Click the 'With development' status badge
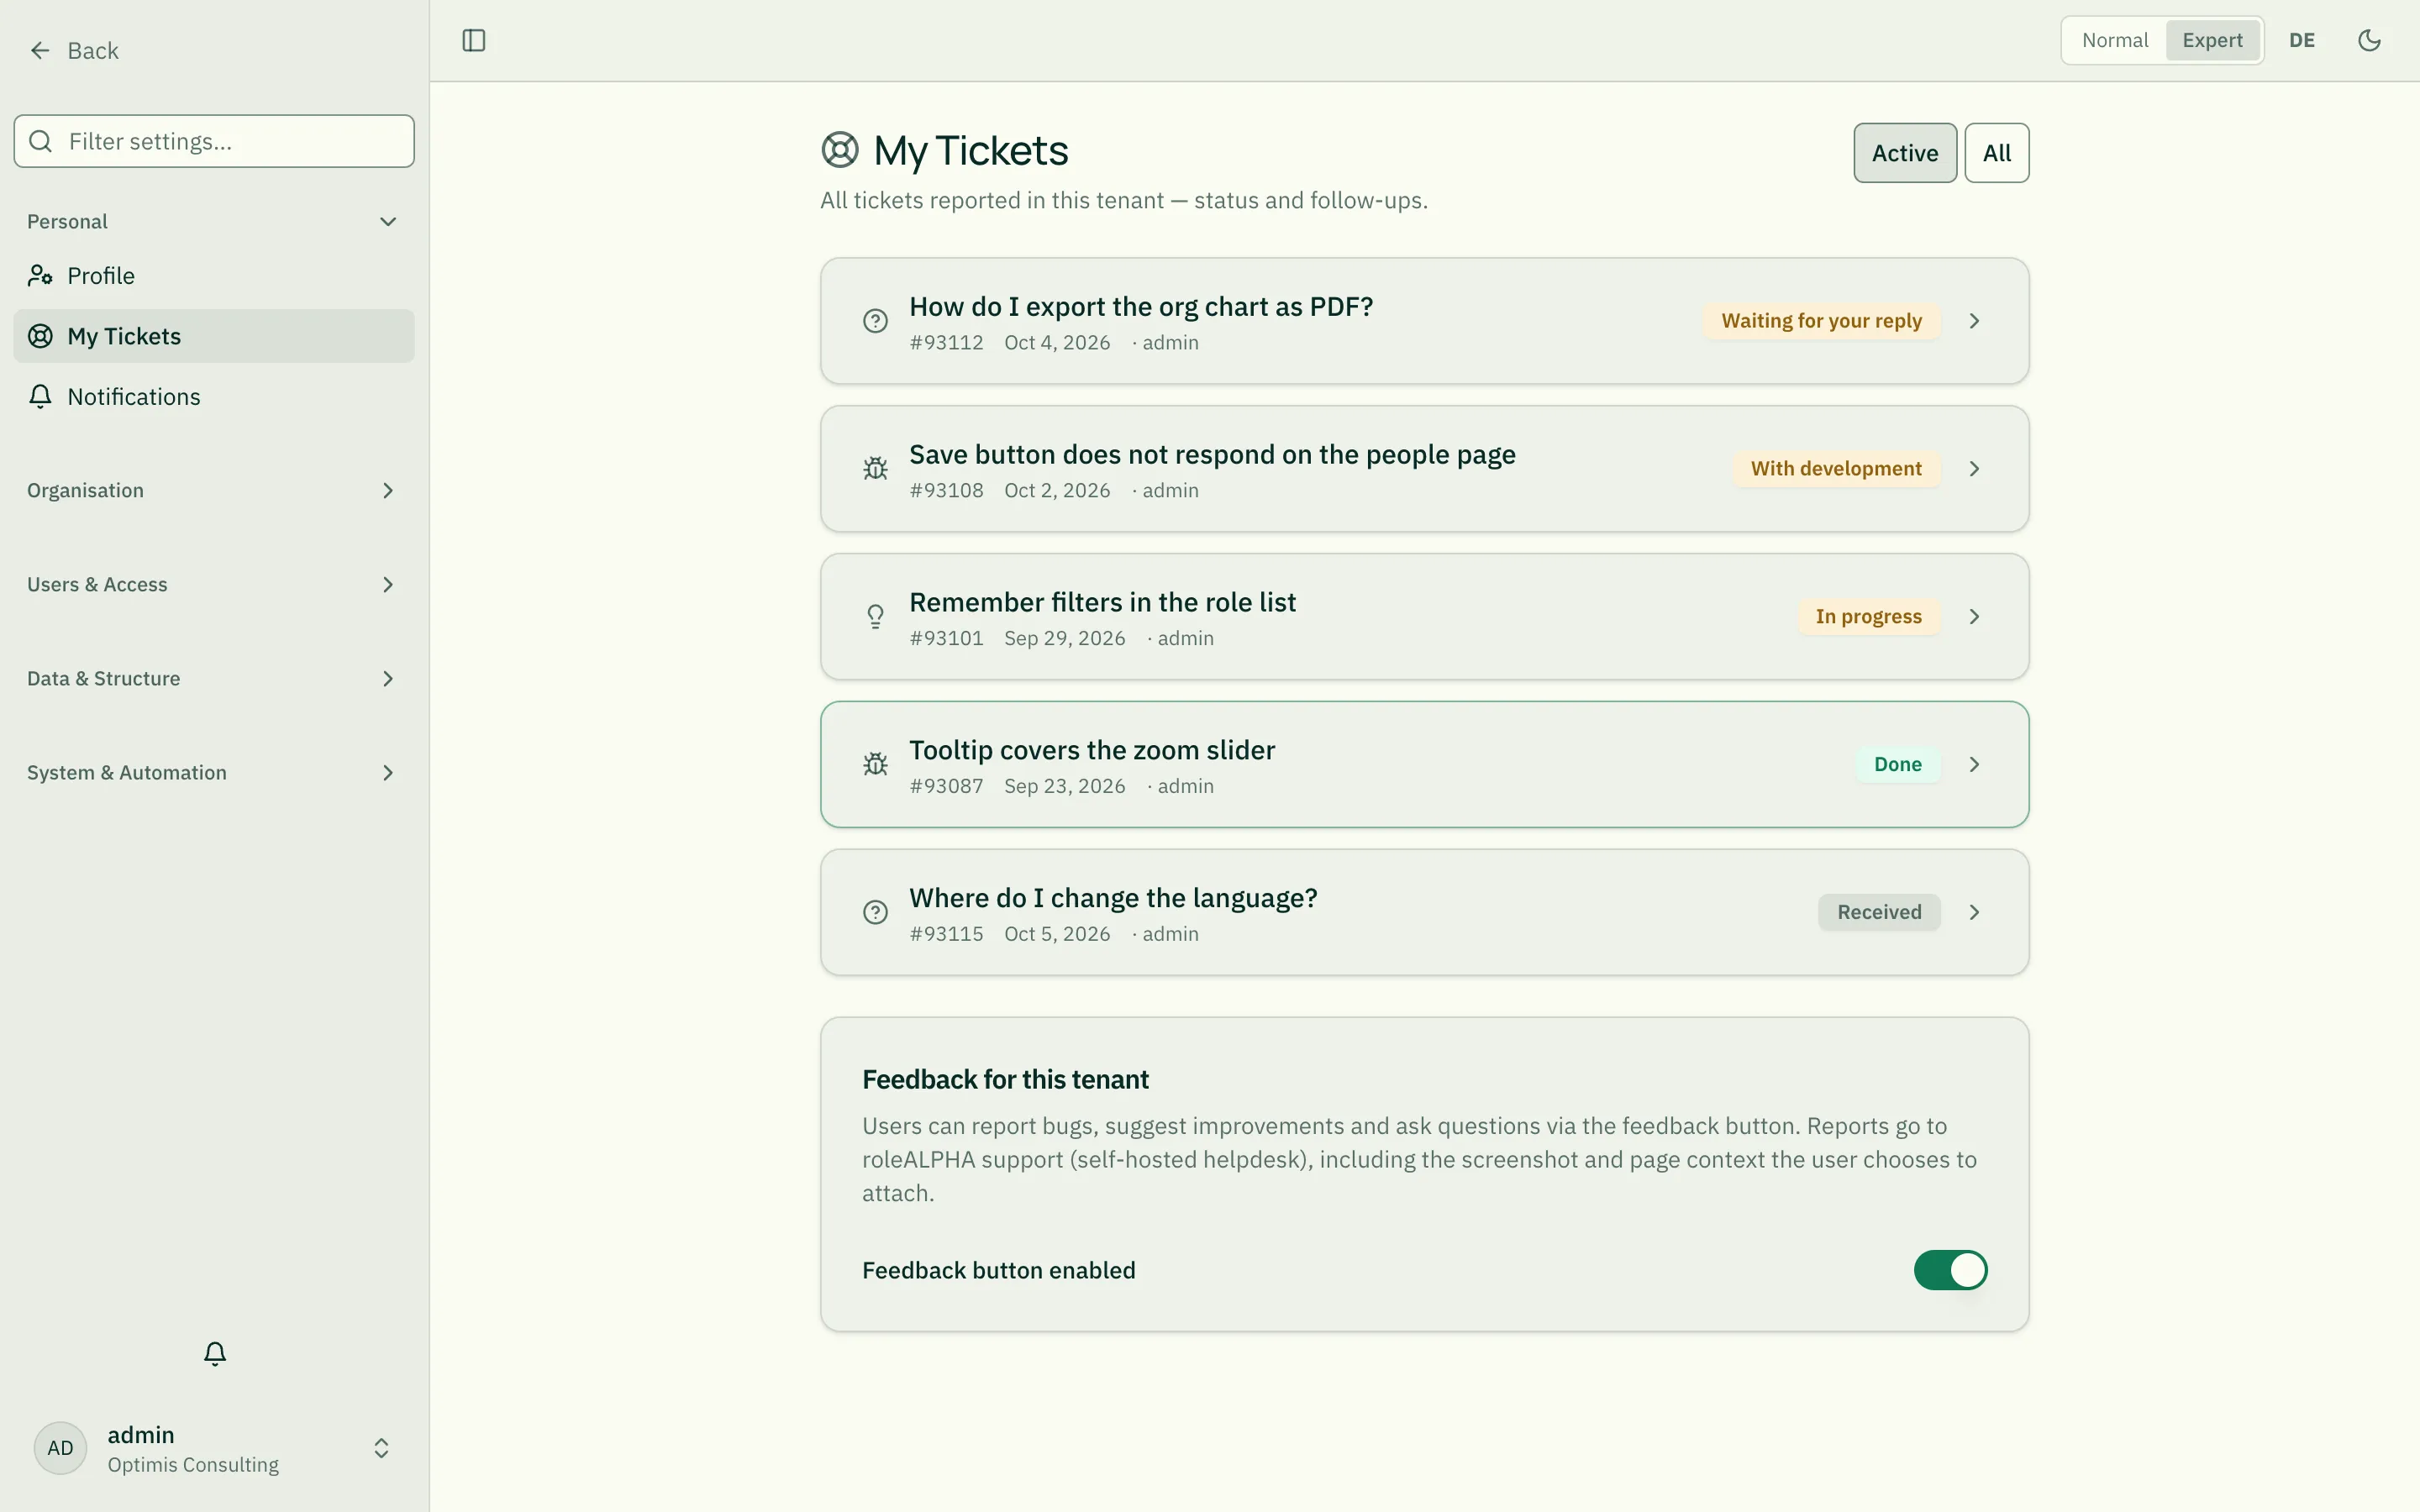 coord(1836,468)
